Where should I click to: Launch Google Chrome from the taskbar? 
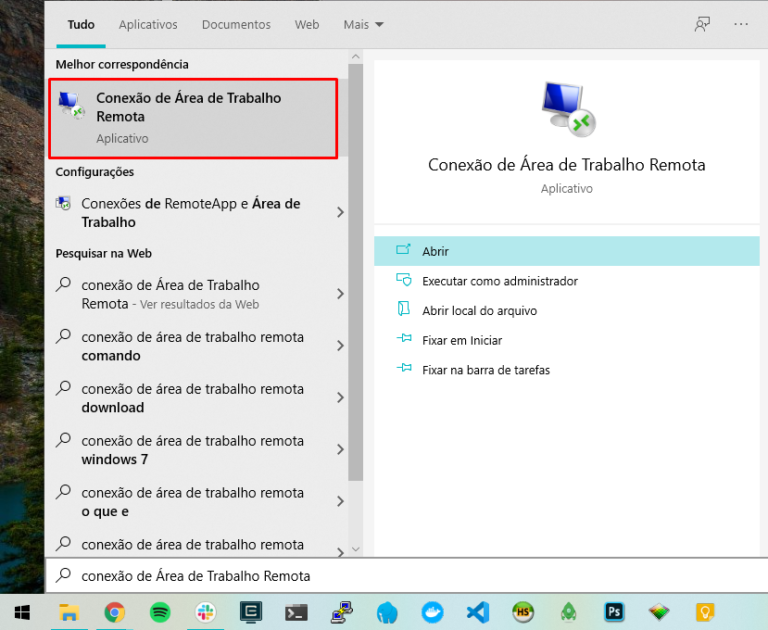point(114,611)
